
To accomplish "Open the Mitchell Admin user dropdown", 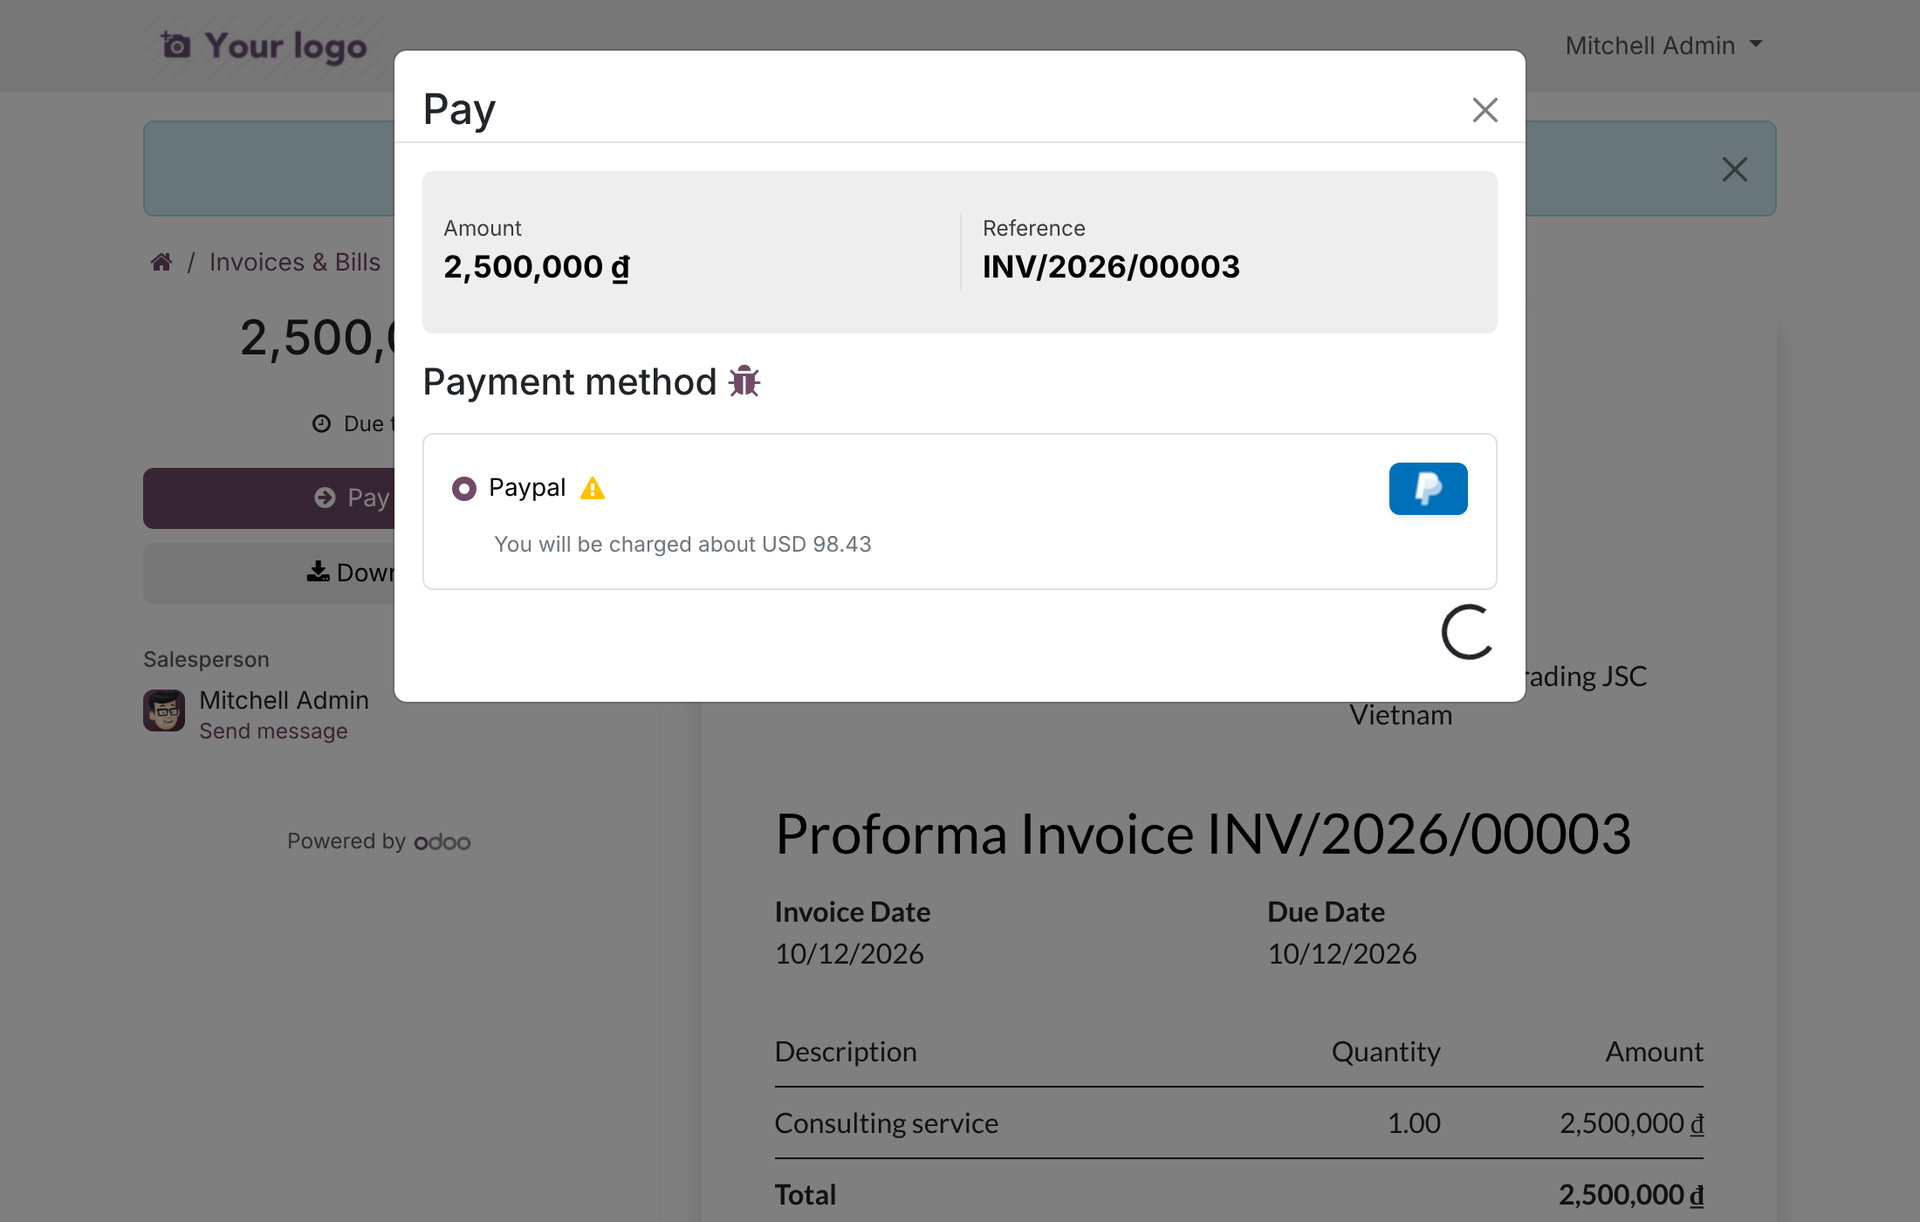I will point(1663,46).
